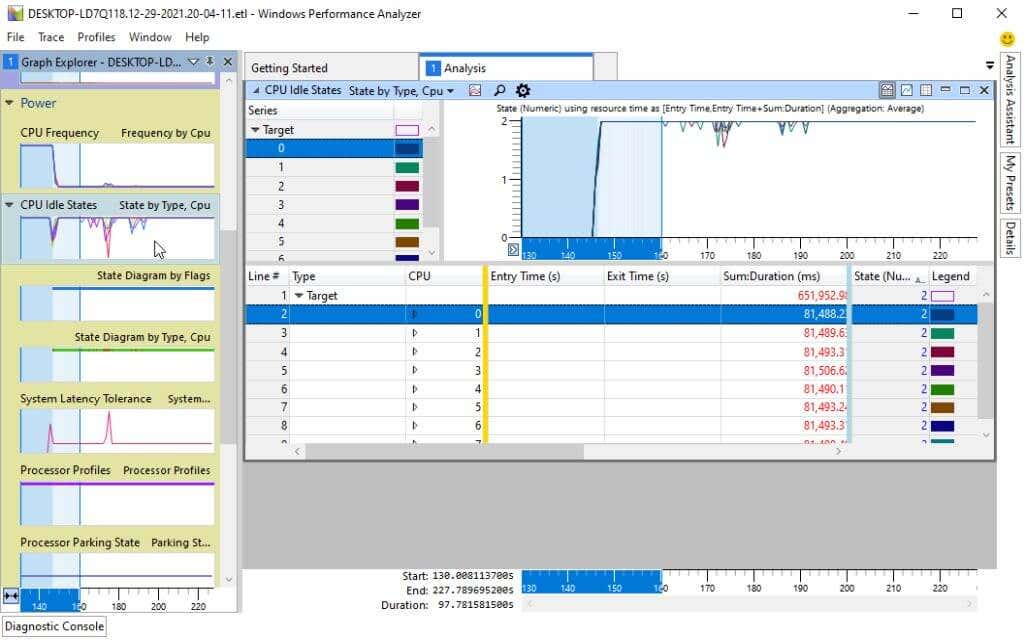Switch the view to graph-only layout
This screenshot has height=640, width=1024.
coord(906,90)
